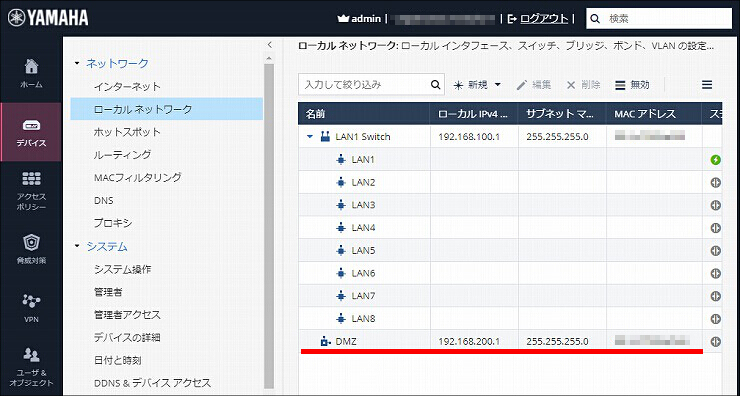
Task: Open the table options hamburger menu
Action: 706,85
